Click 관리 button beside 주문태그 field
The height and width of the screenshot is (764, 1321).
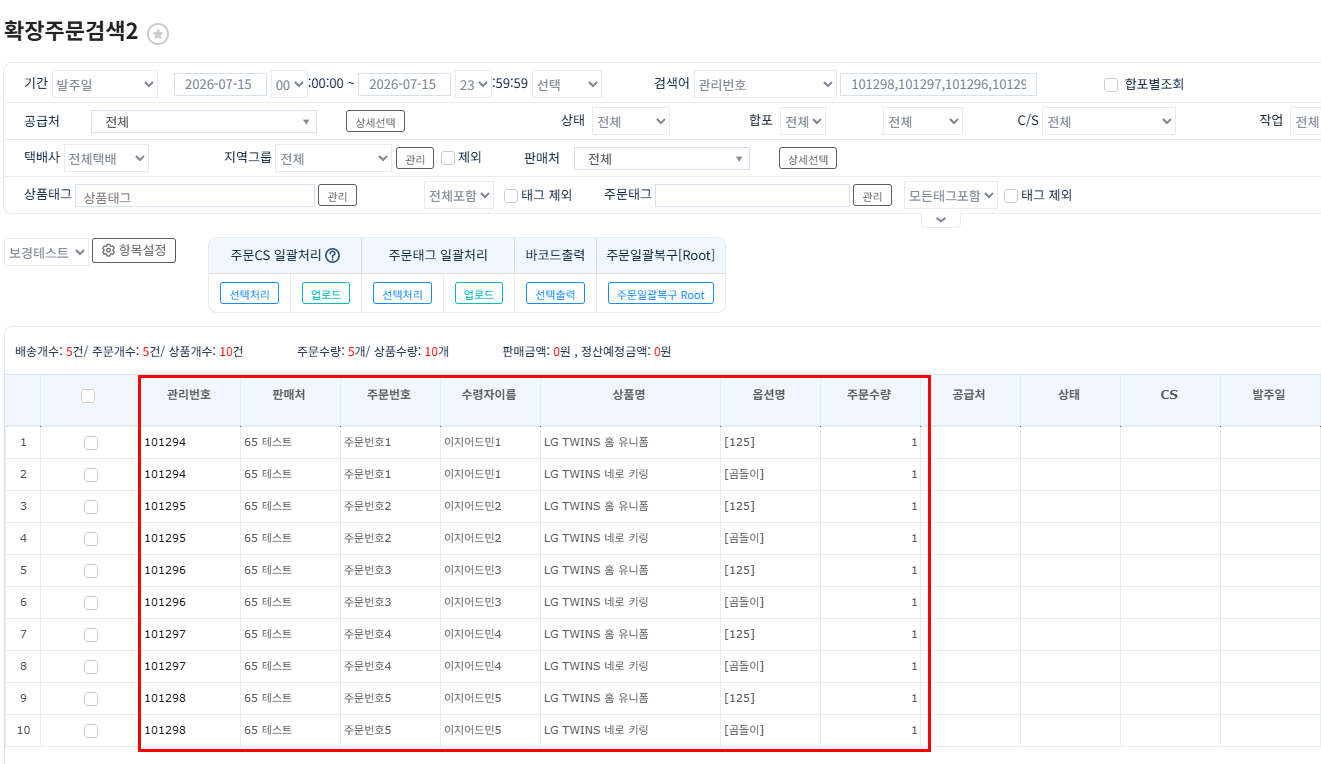pos(872,196)
